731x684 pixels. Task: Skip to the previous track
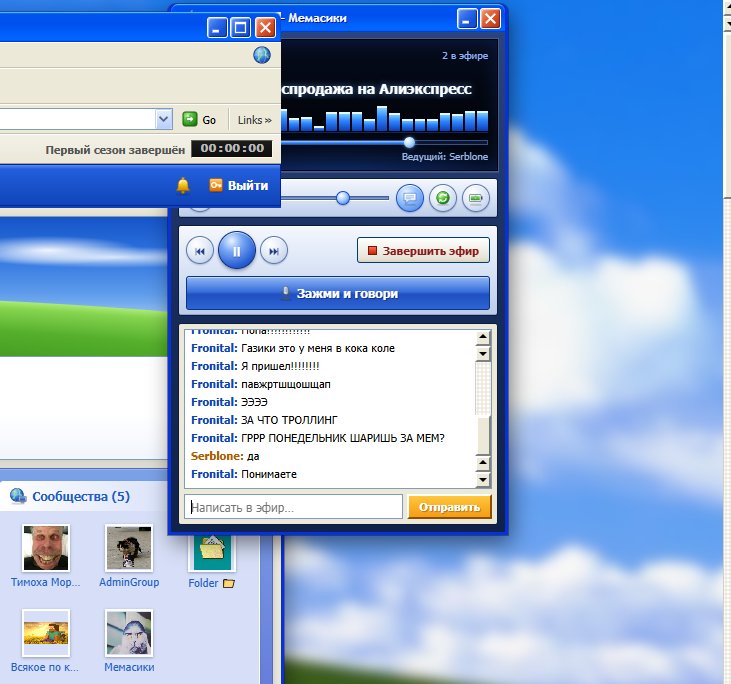coord(200,251)
